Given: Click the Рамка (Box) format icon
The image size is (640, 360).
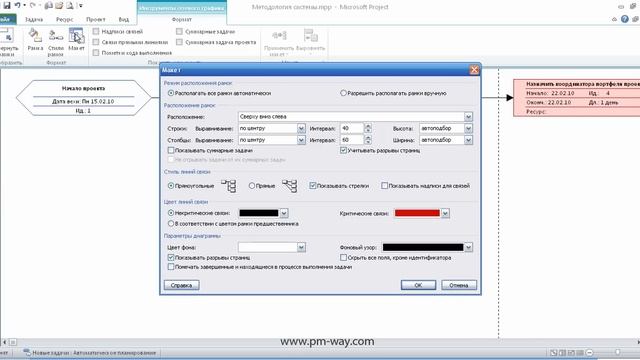Looking at the screenshot, I should [x=36, y=40].
